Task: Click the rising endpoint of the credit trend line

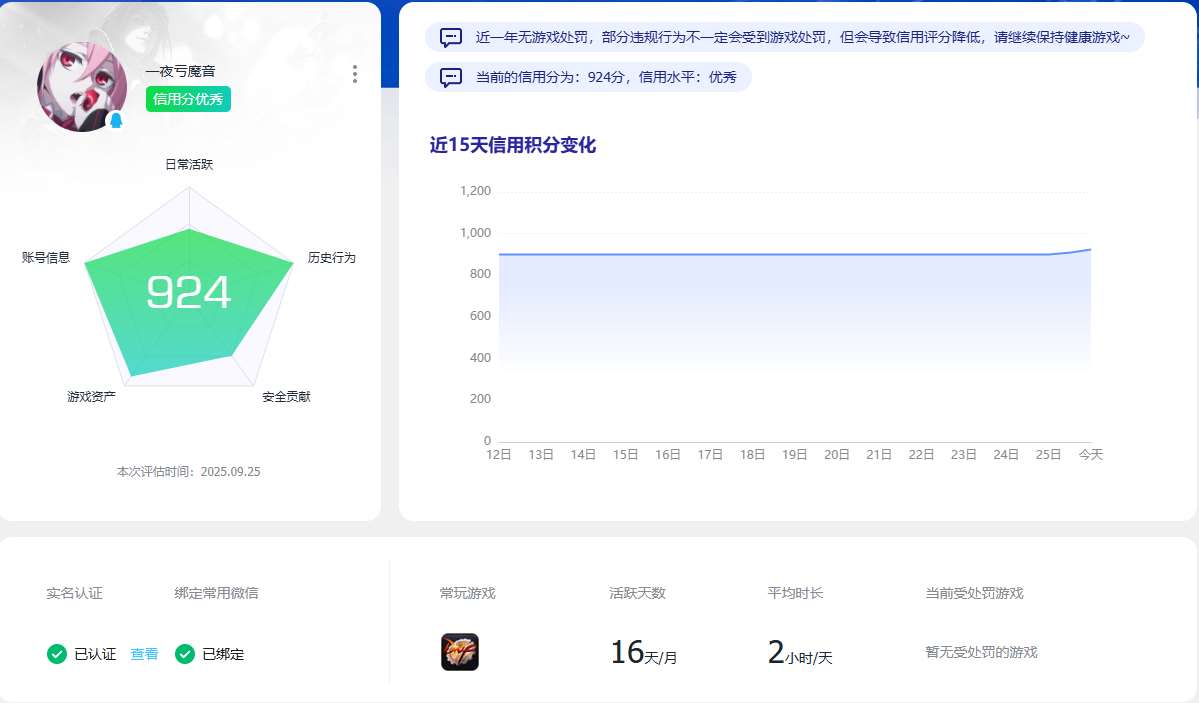Action: pyautogui.click(x=1090, y=251)
